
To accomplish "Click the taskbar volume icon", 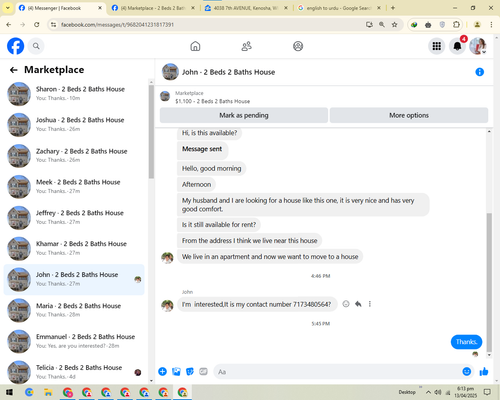I will 438,392.
